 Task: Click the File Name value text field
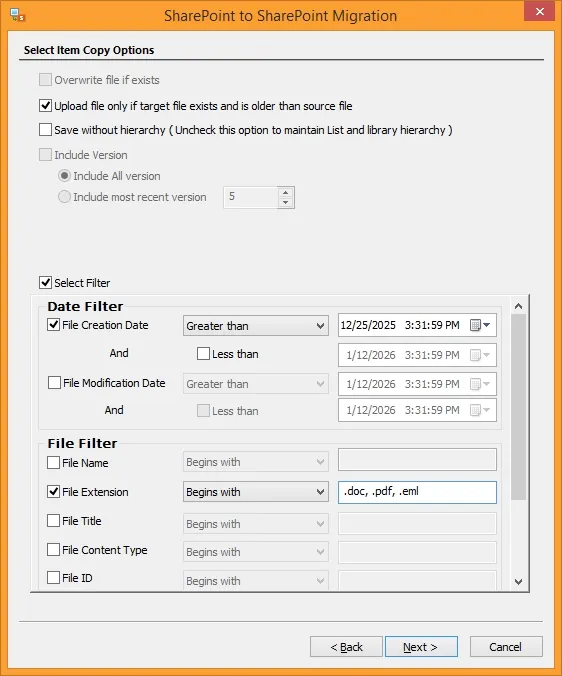tap(417, 460)
